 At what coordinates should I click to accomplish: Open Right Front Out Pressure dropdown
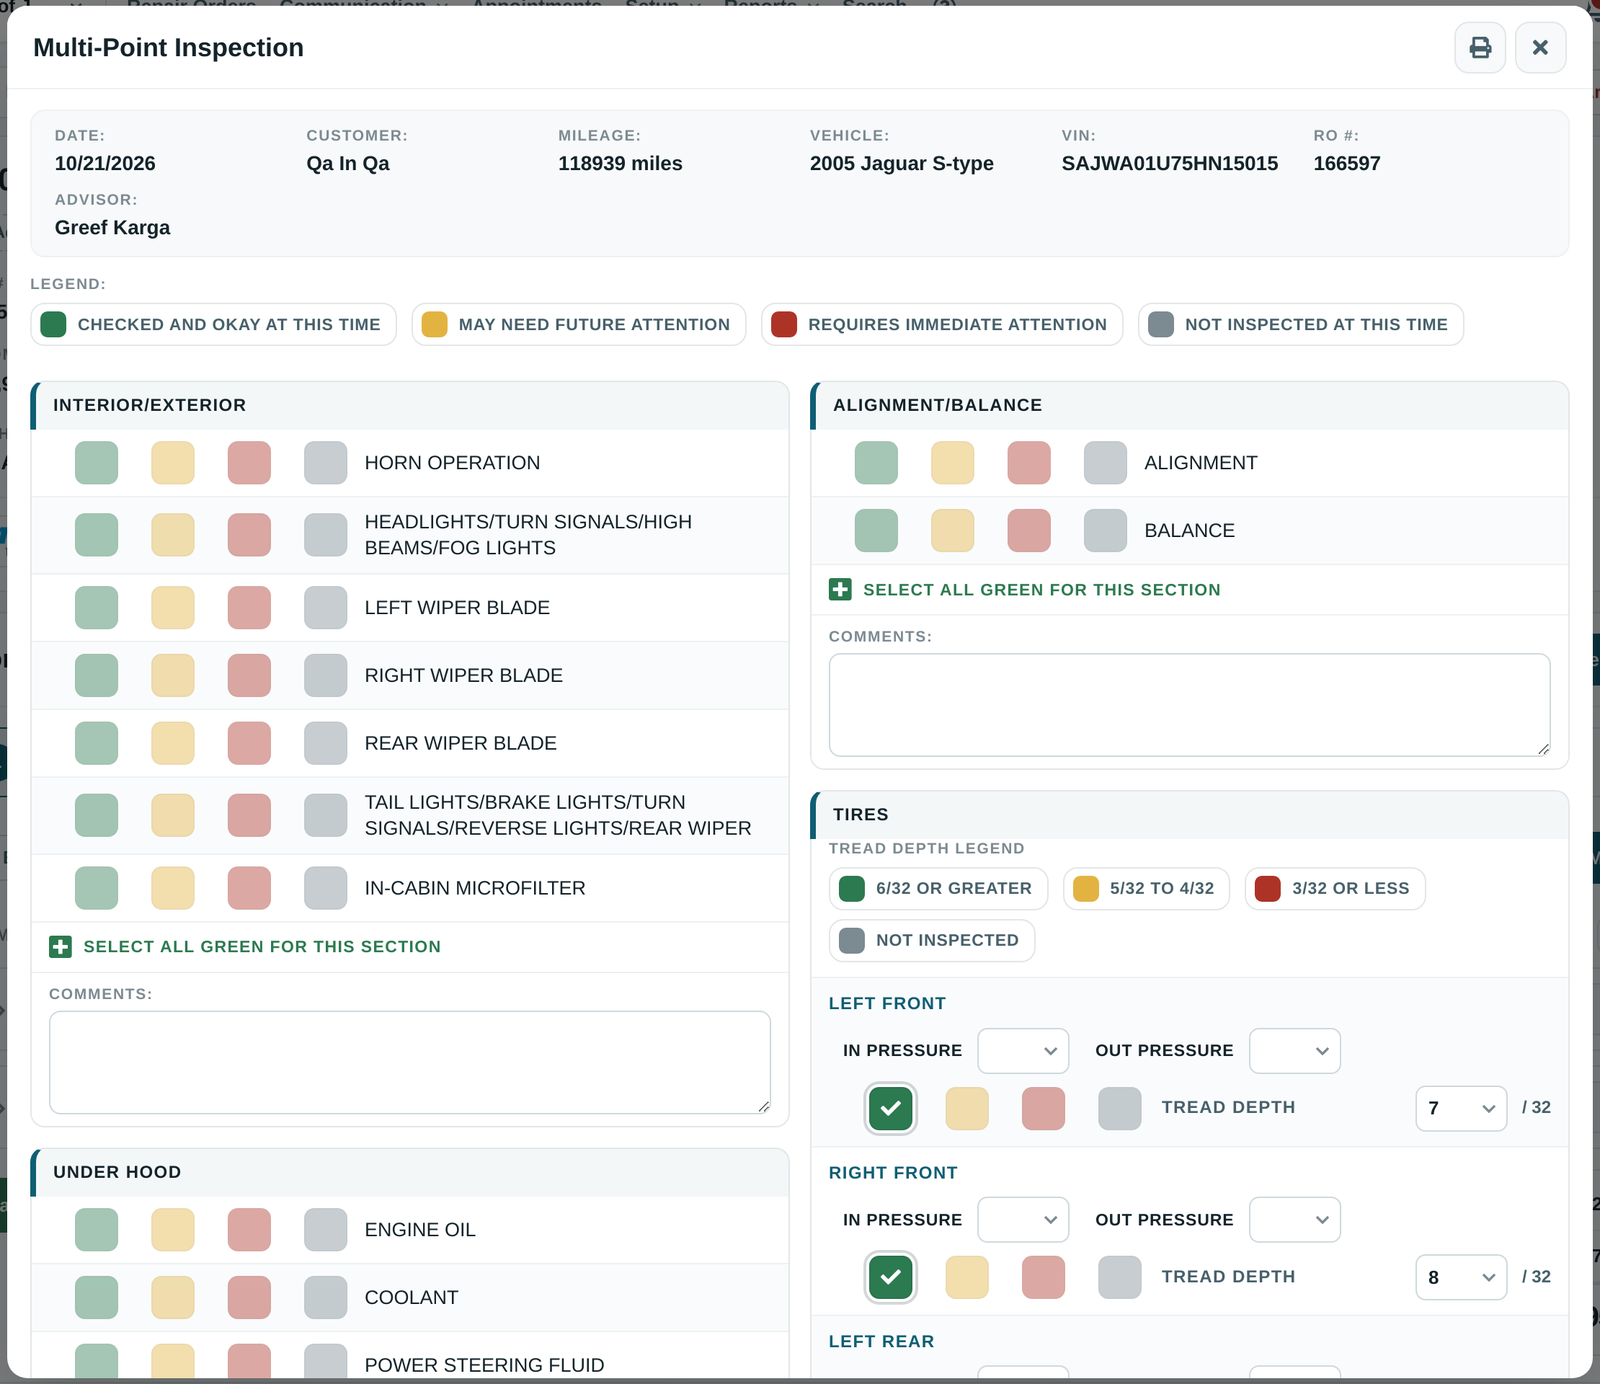coord(1295,1220)
